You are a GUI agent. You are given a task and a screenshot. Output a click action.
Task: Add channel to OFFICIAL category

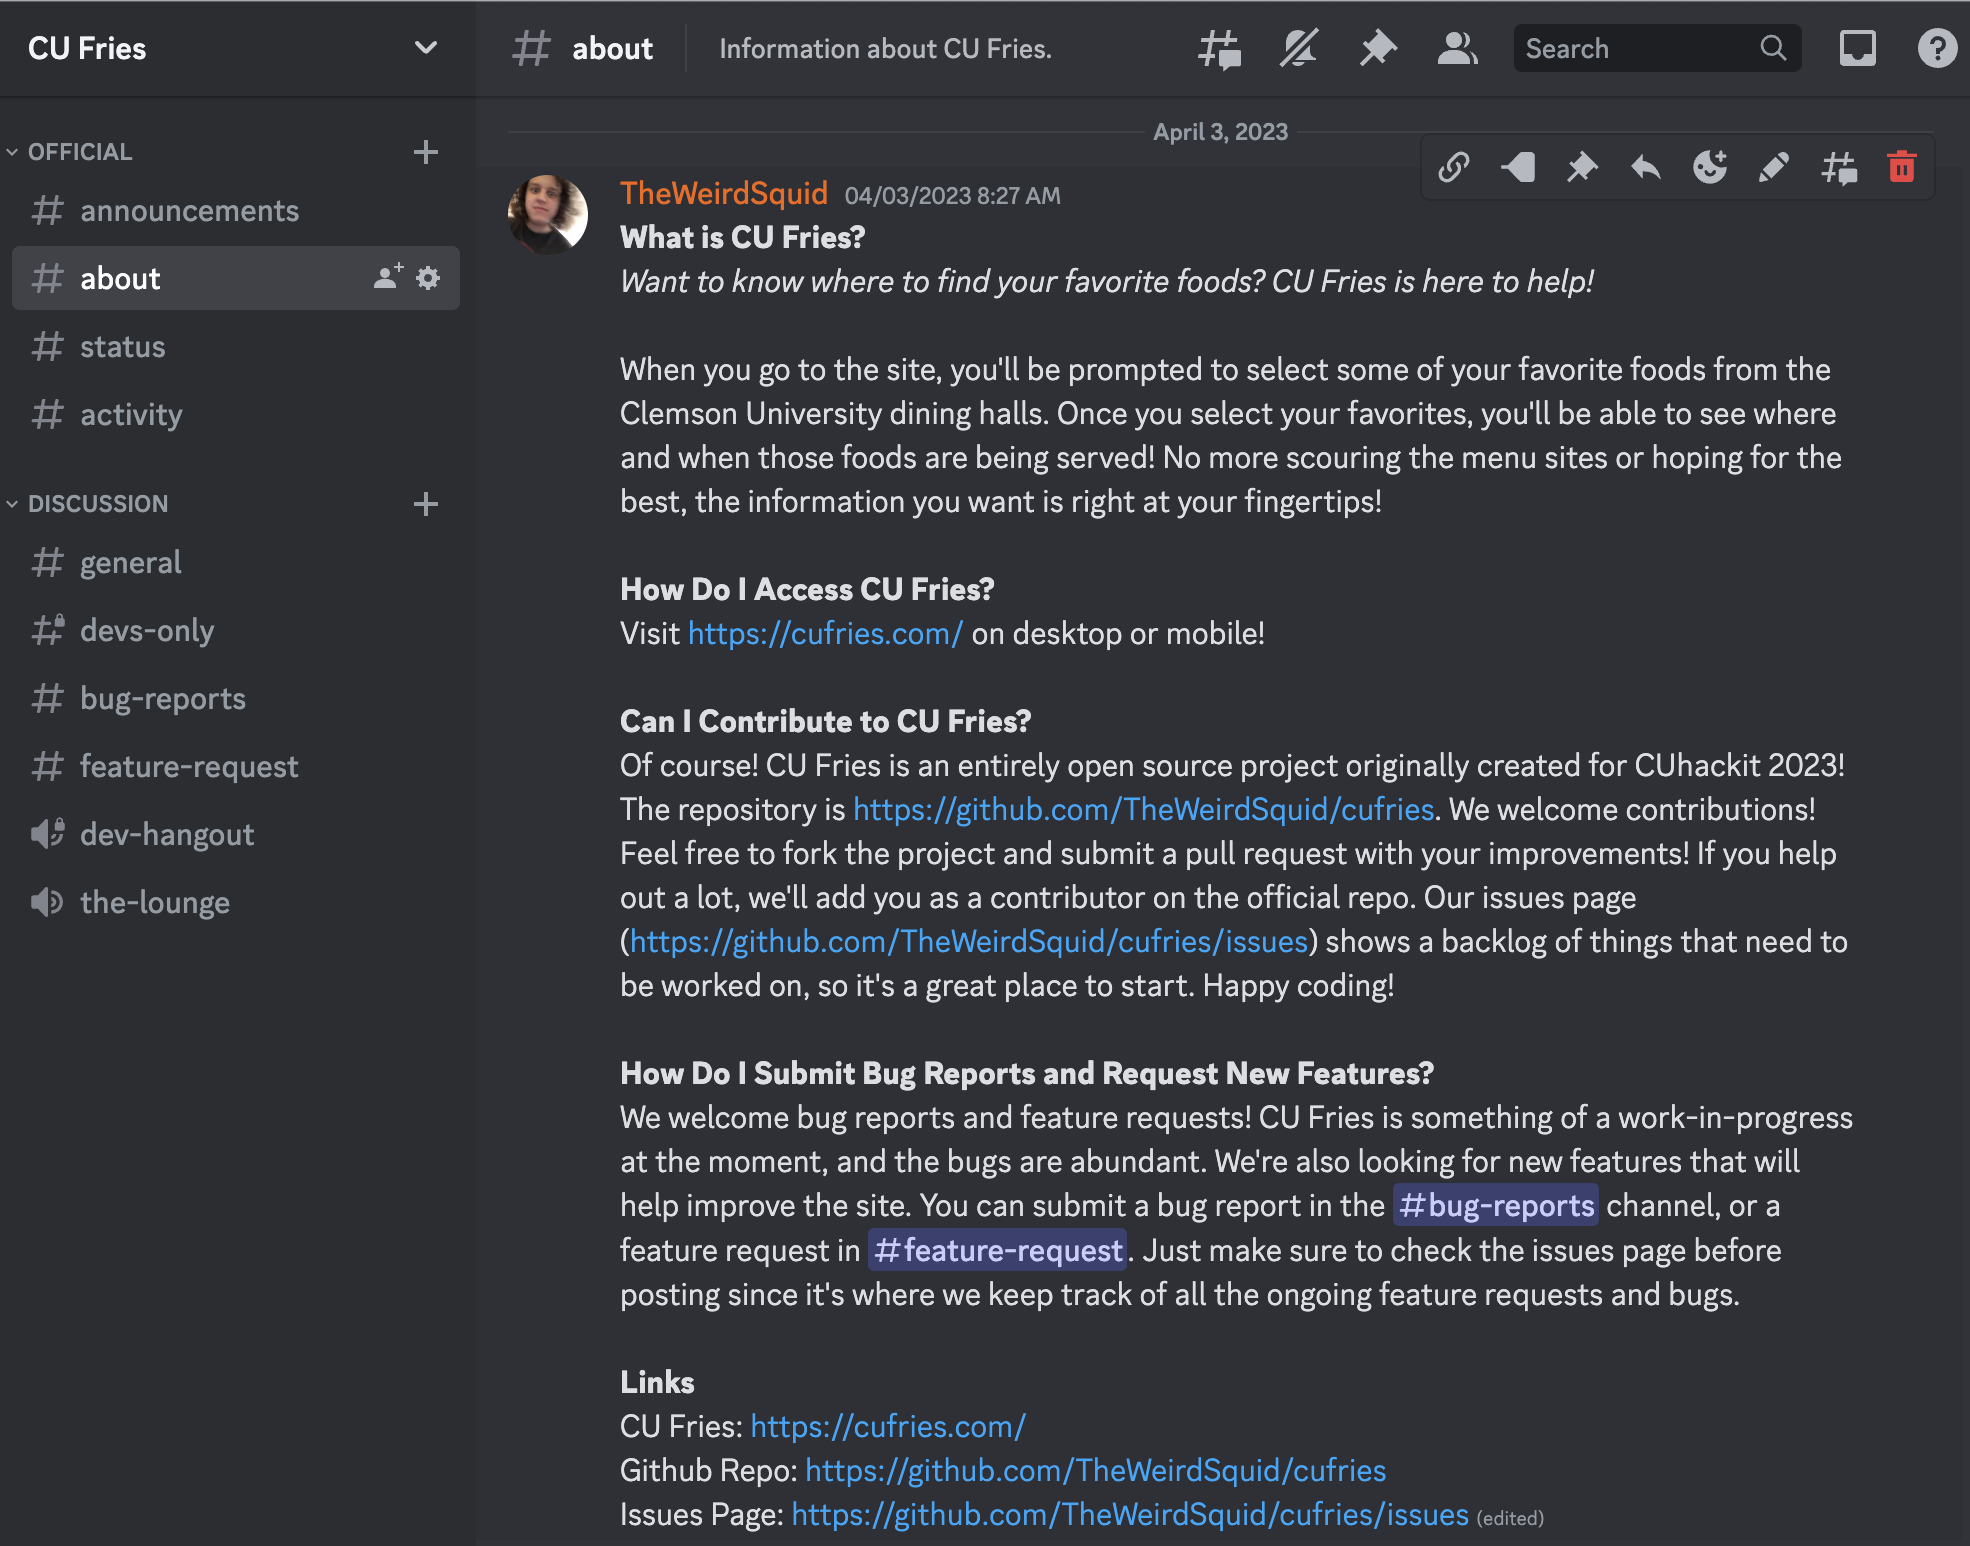pos(426,152)
